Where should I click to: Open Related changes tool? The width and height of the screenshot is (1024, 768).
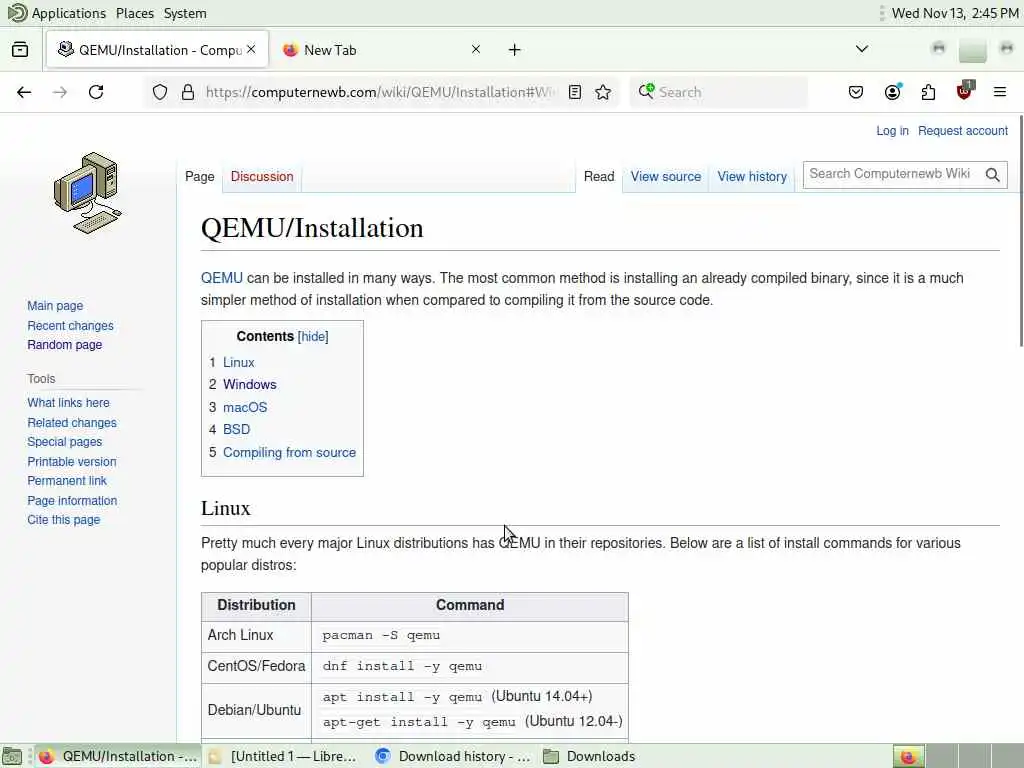[72, 423]
